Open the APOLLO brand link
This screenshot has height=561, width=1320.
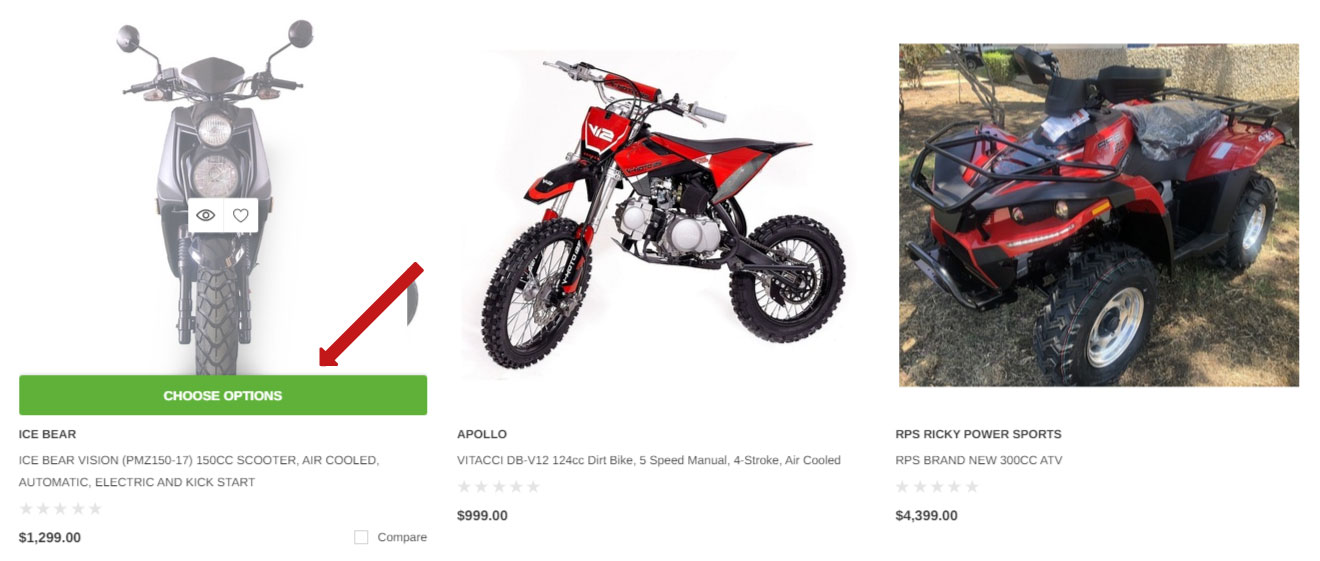tap(482, 434)
